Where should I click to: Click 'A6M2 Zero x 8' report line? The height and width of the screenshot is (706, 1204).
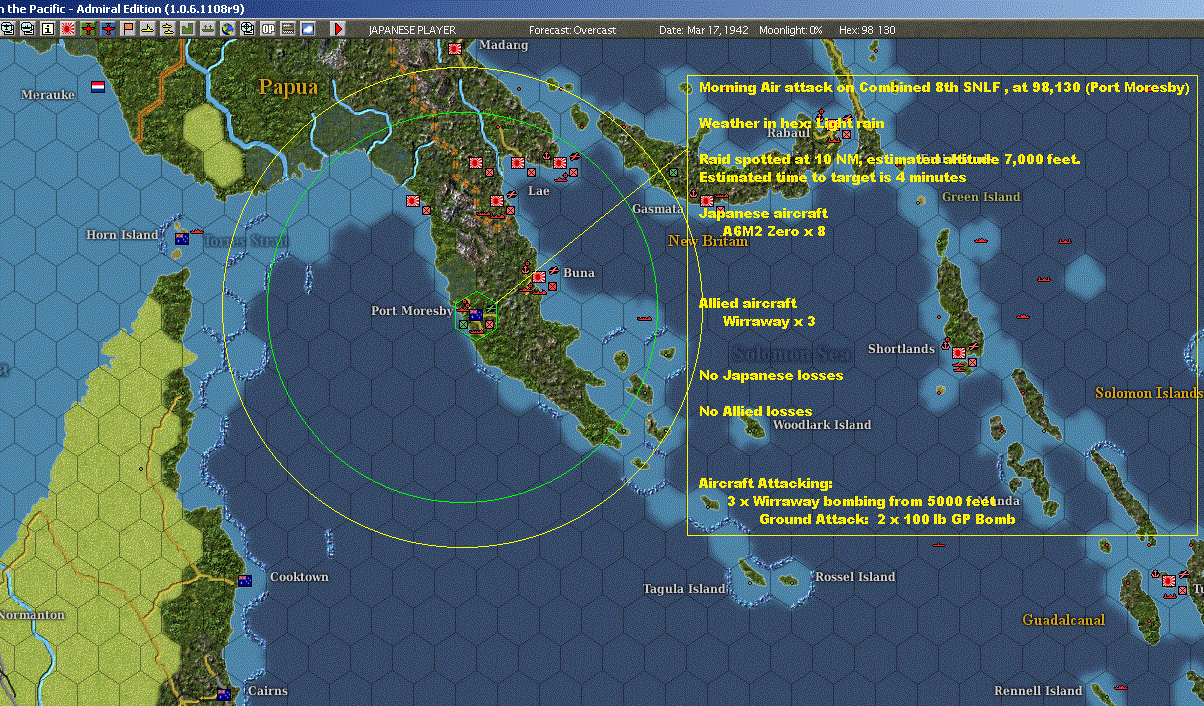(774, 231)
